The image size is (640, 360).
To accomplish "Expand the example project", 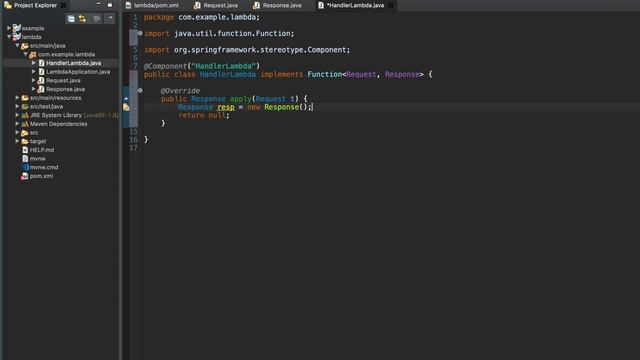I will coord(9,28).
